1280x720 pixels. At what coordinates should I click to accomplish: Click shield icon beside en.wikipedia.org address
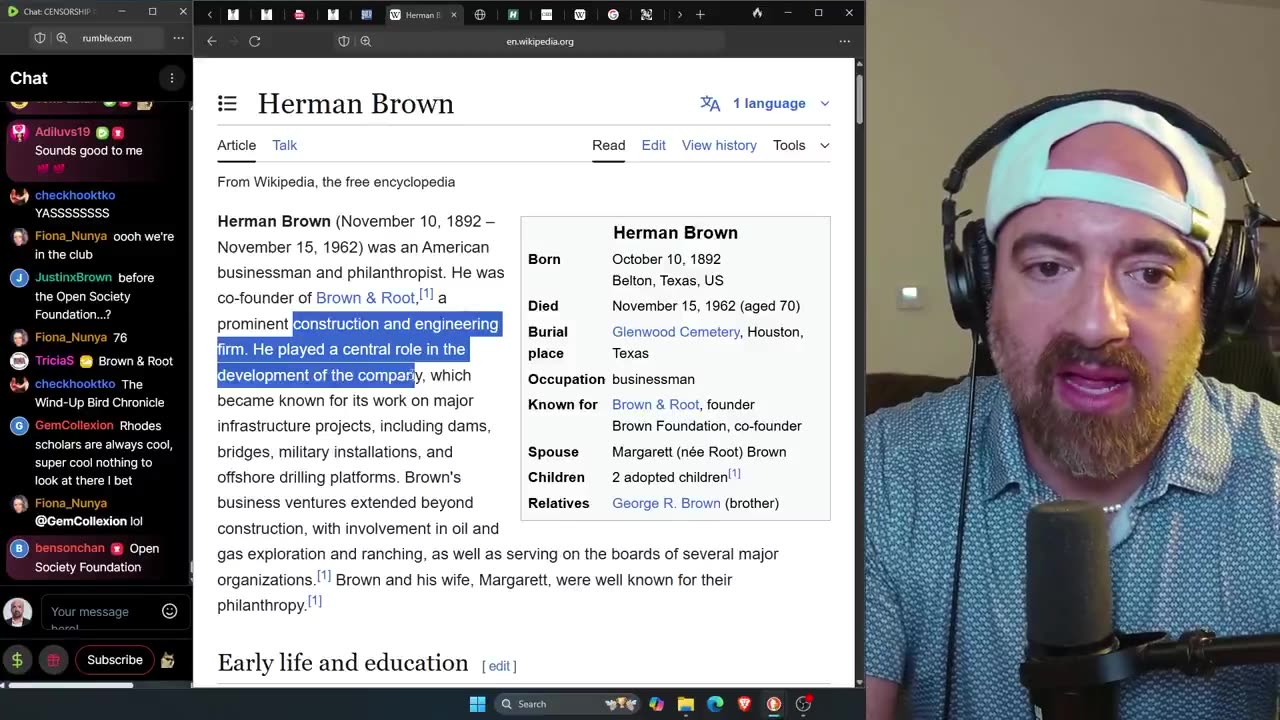(x=343, y=41)
